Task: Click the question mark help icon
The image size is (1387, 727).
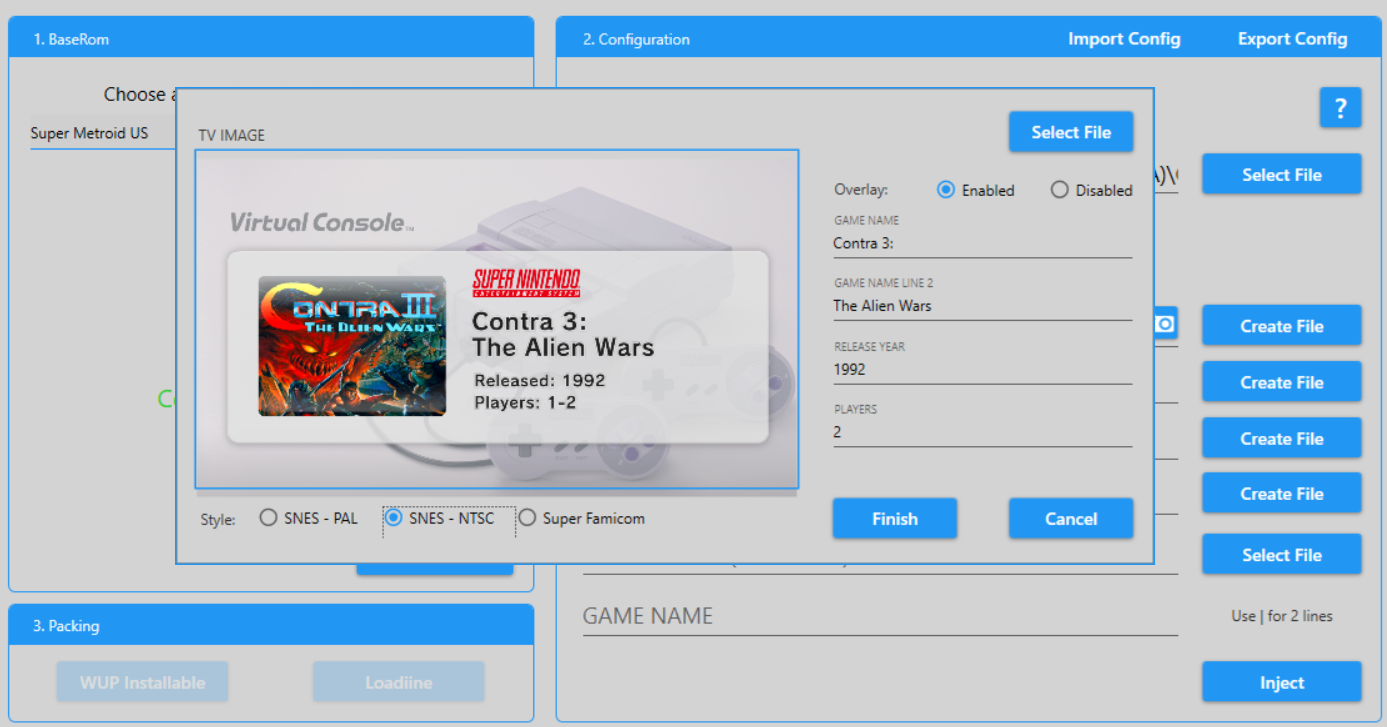Action: (1340, 108)
